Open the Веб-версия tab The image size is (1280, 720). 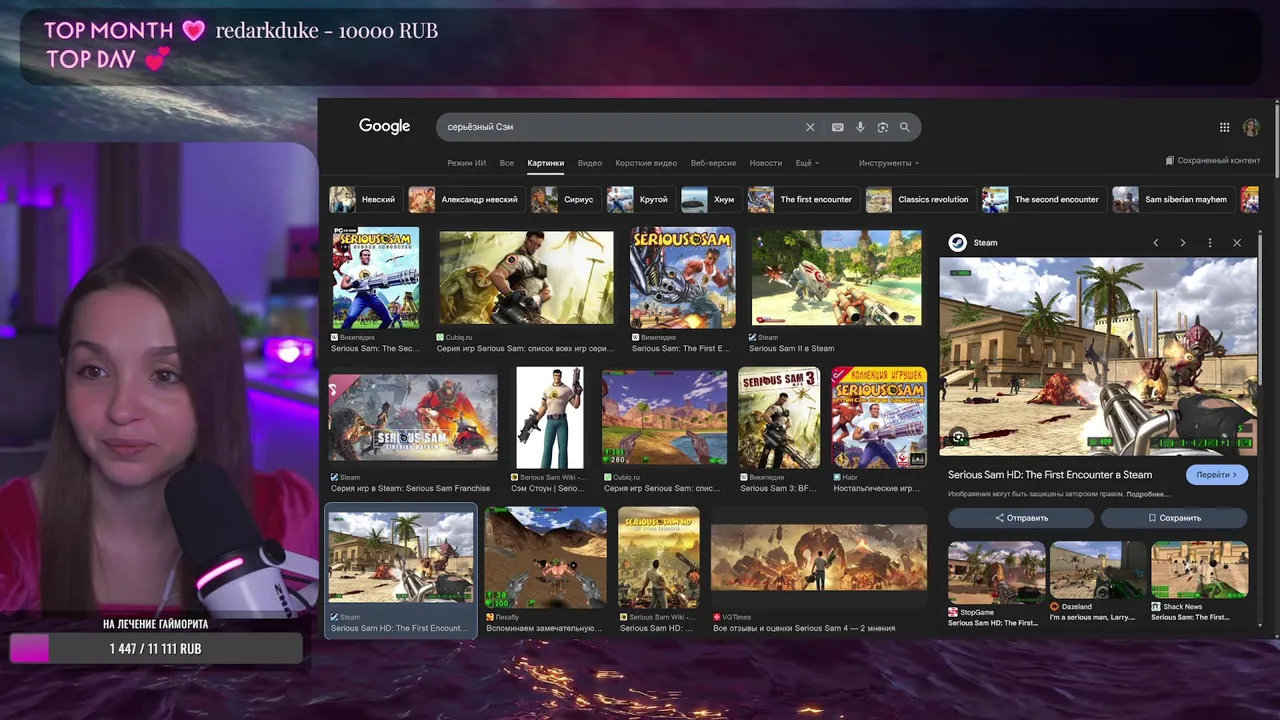(x=713, y=163)
